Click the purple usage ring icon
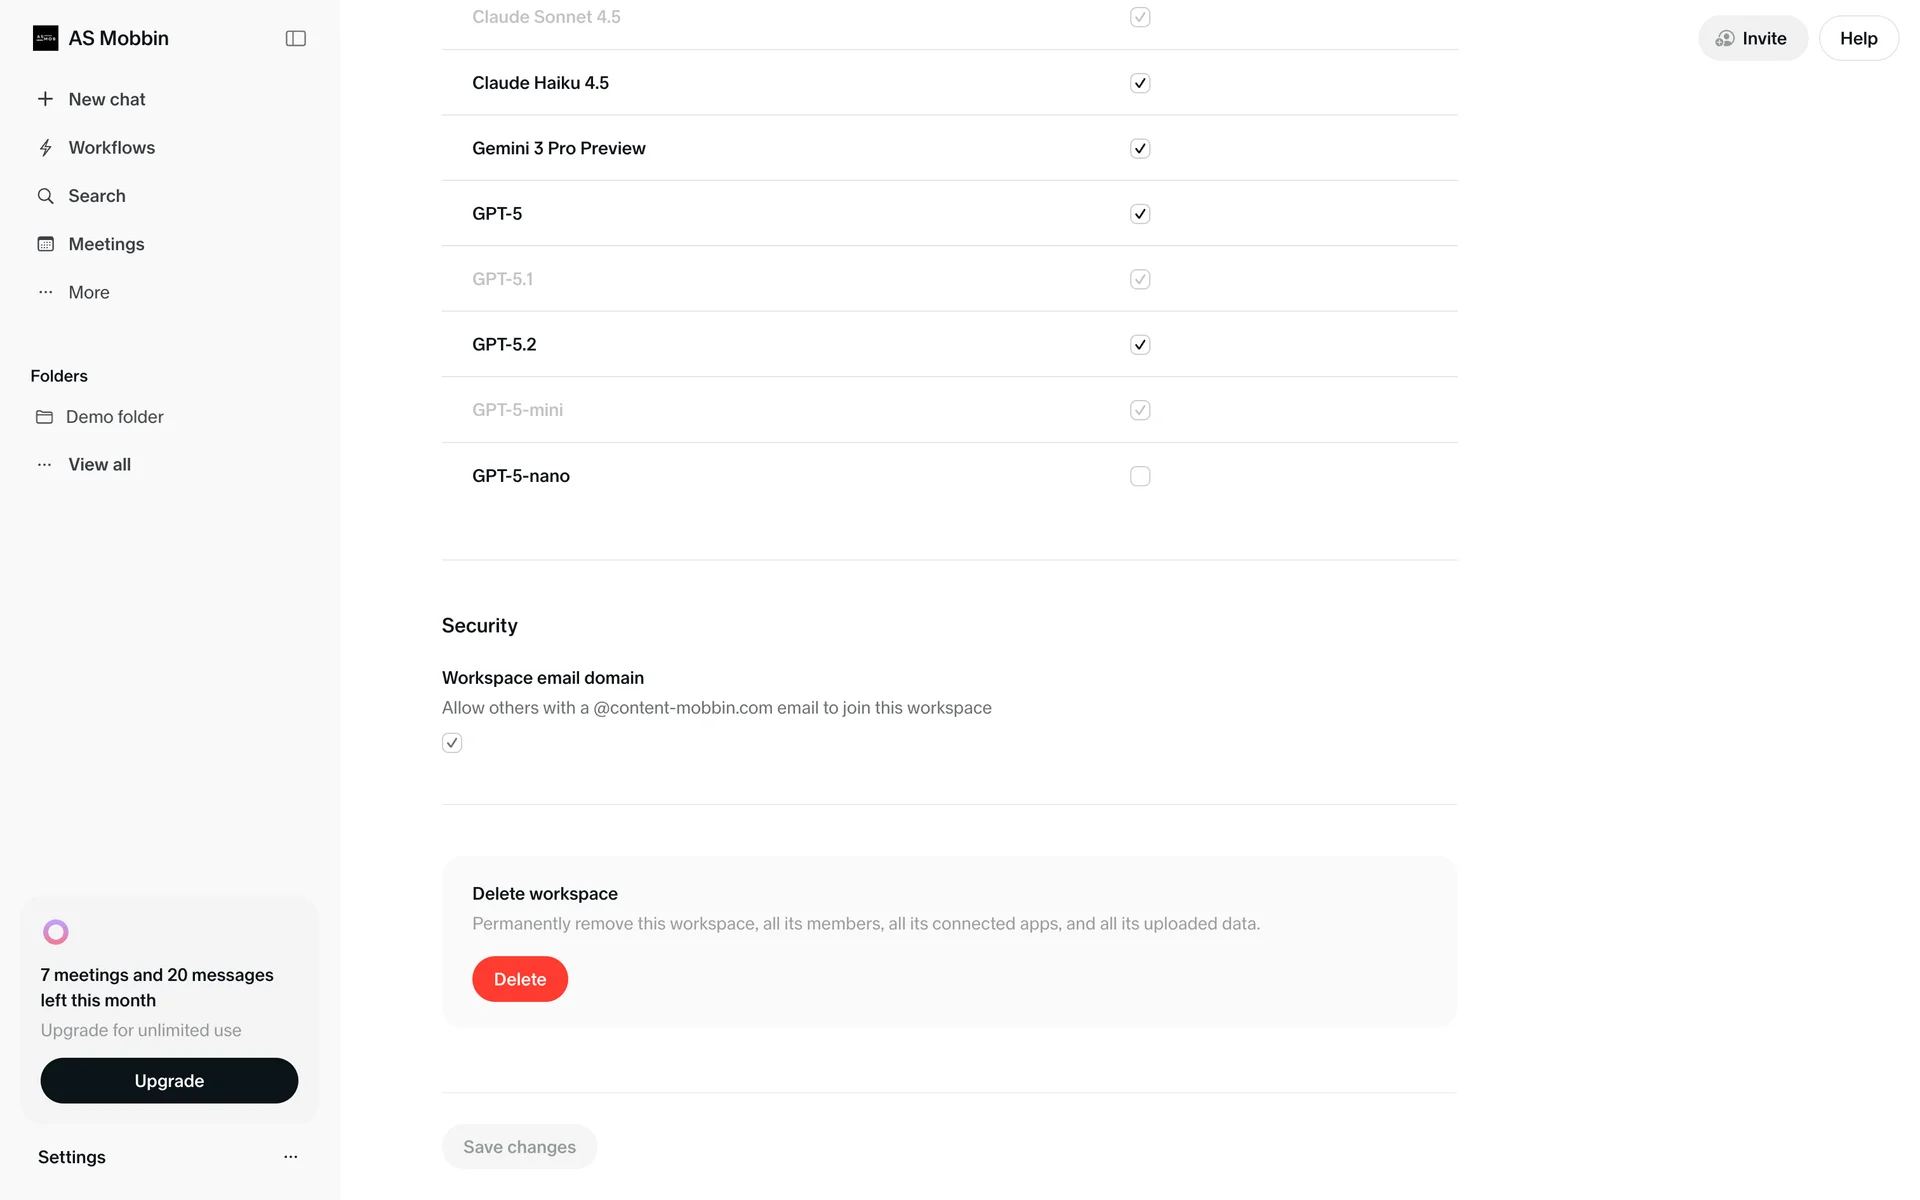 56,932
